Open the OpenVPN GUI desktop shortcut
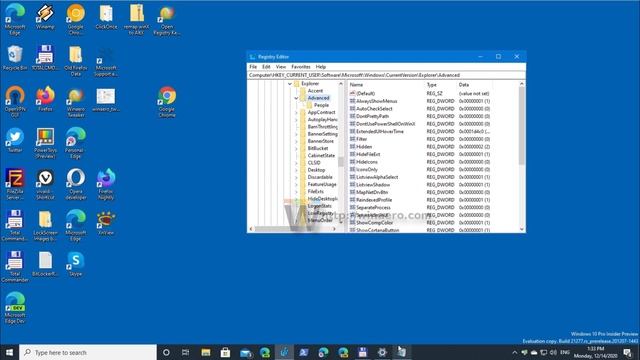This screenshot has height=360, width=640. [15, 102]
